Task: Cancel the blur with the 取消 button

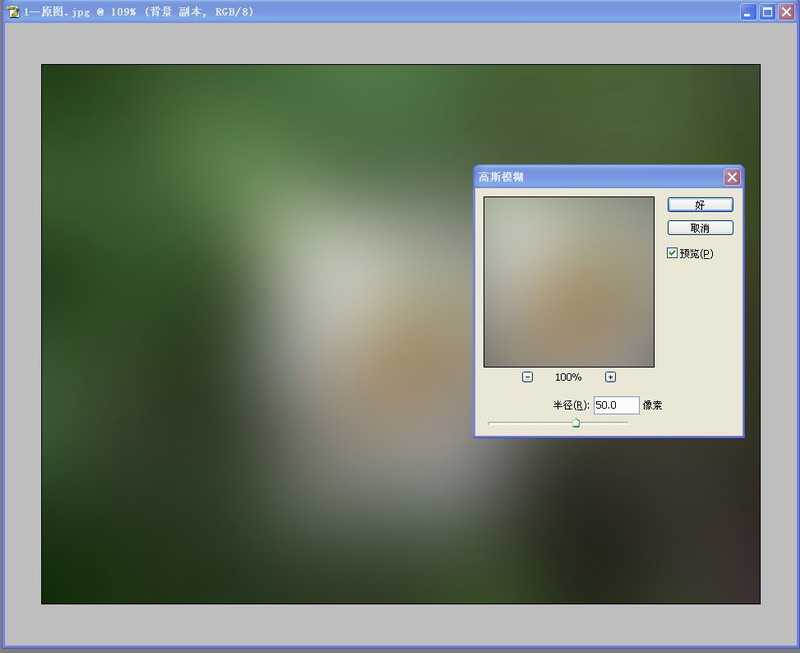Action: [x=701, y=227]
